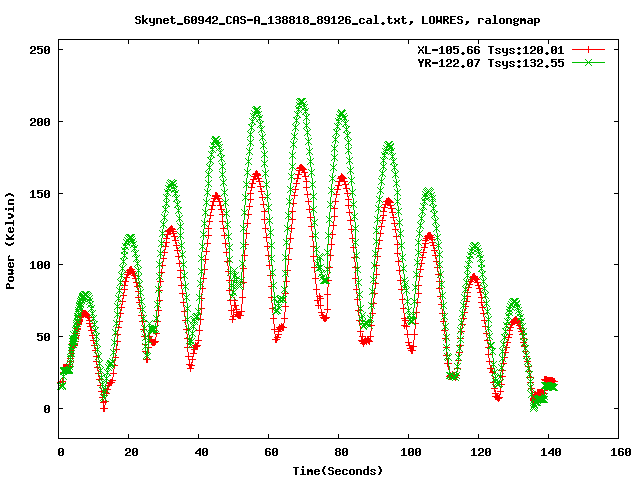Click legend entry 'YR-122.07 Tsys:132.55'
This screenshot has height=480, width=640.
(490, 63)
